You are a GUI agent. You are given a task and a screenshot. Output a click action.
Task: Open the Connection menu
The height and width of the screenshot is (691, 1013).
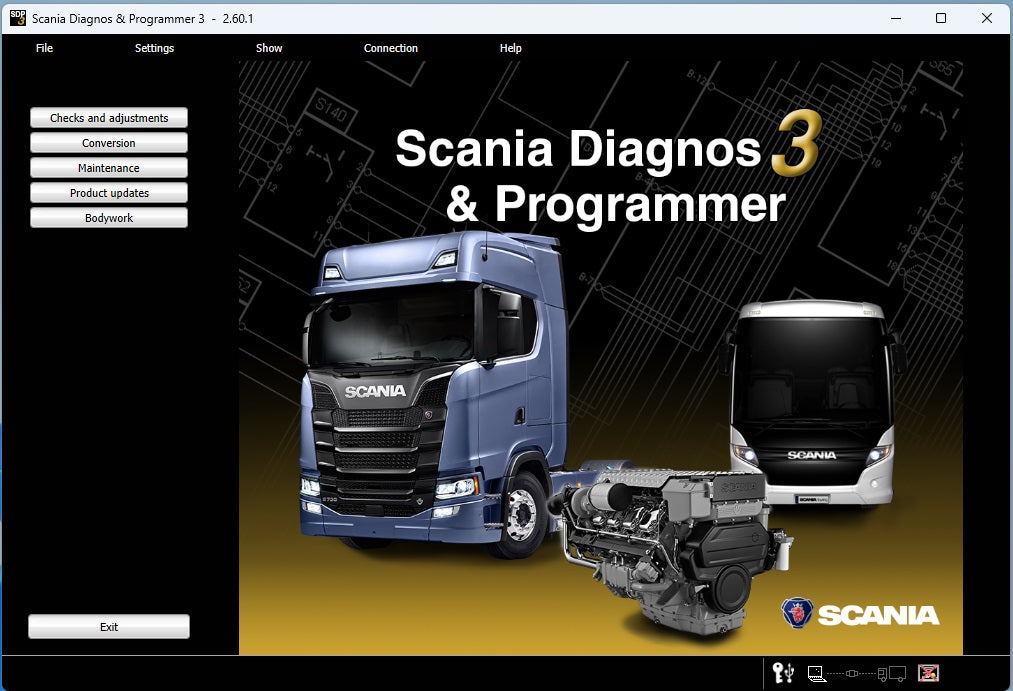pyautogui.click(x=391, y=48)
